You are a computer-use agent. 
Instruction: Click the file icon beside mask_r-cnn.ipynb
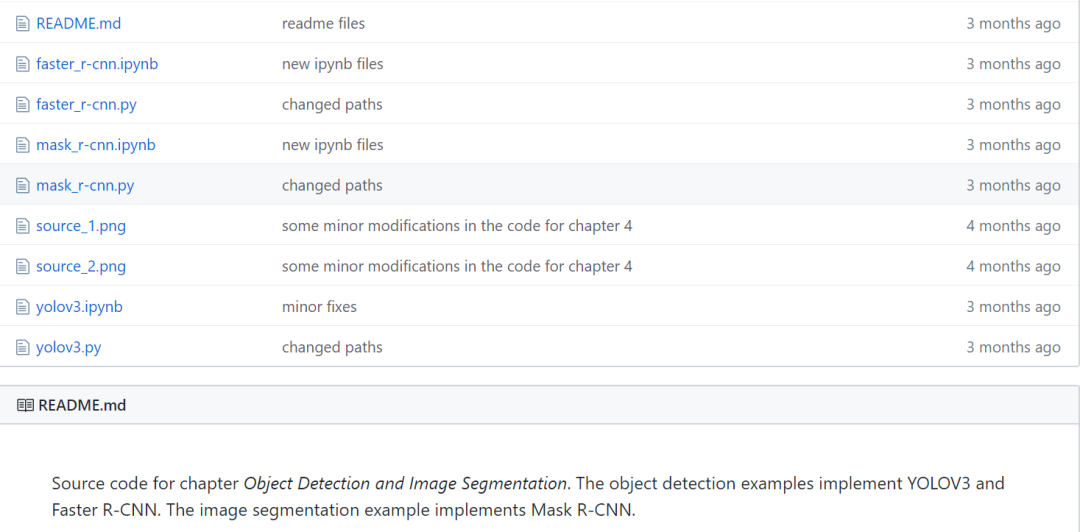23,145
